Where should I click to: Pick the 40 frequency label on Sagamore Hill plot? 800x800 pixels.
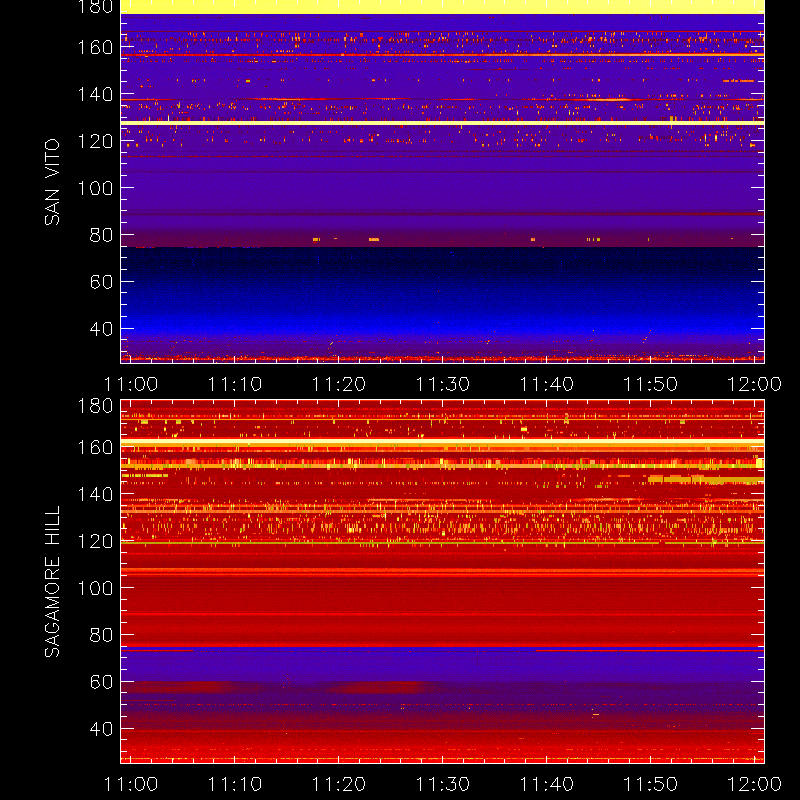(101, 729)
